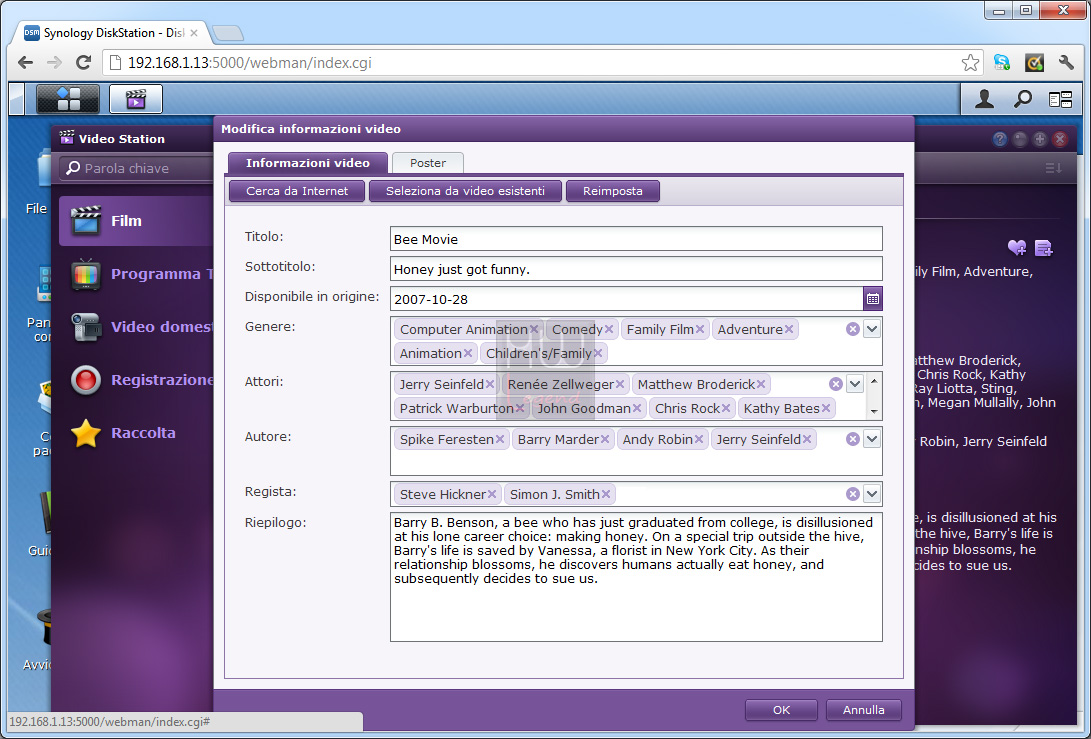Remove actor Patrick Warburton tag
This screenshot has height=739, width=1091.
pyautogui.click(x=520, y=408)
